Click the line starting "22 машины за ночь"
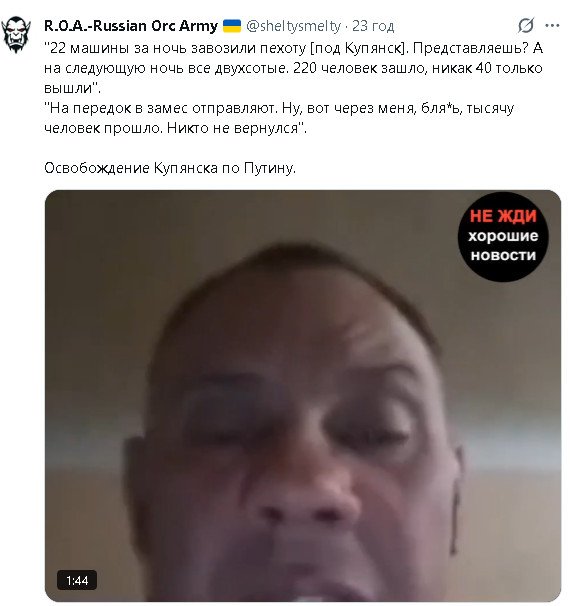 tap(293, 48)
